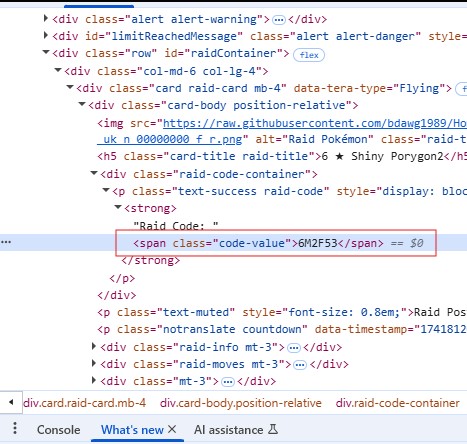Image resolution: width=467 pixels, height=444 pixels.
Task: Click ellipsis badge in raid-moves div
Action: coord(300,365)
